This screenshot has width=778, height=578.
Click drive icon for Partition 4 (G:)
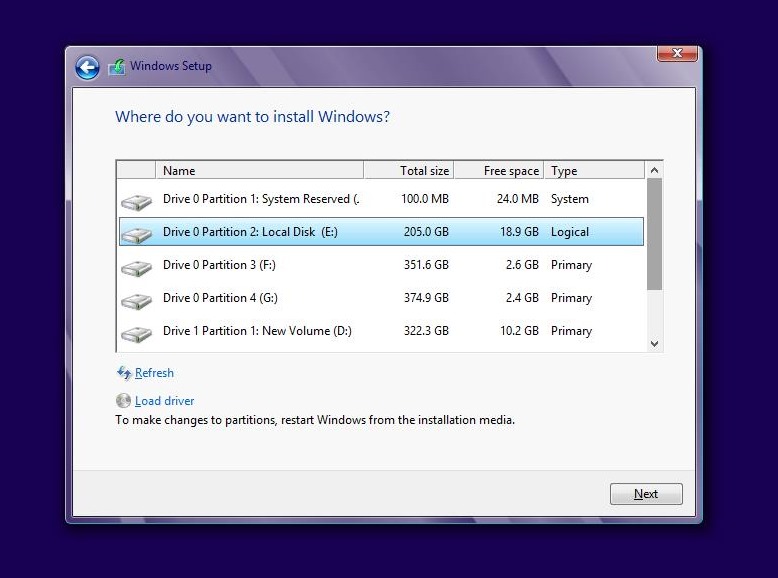[x=136, y=300]
